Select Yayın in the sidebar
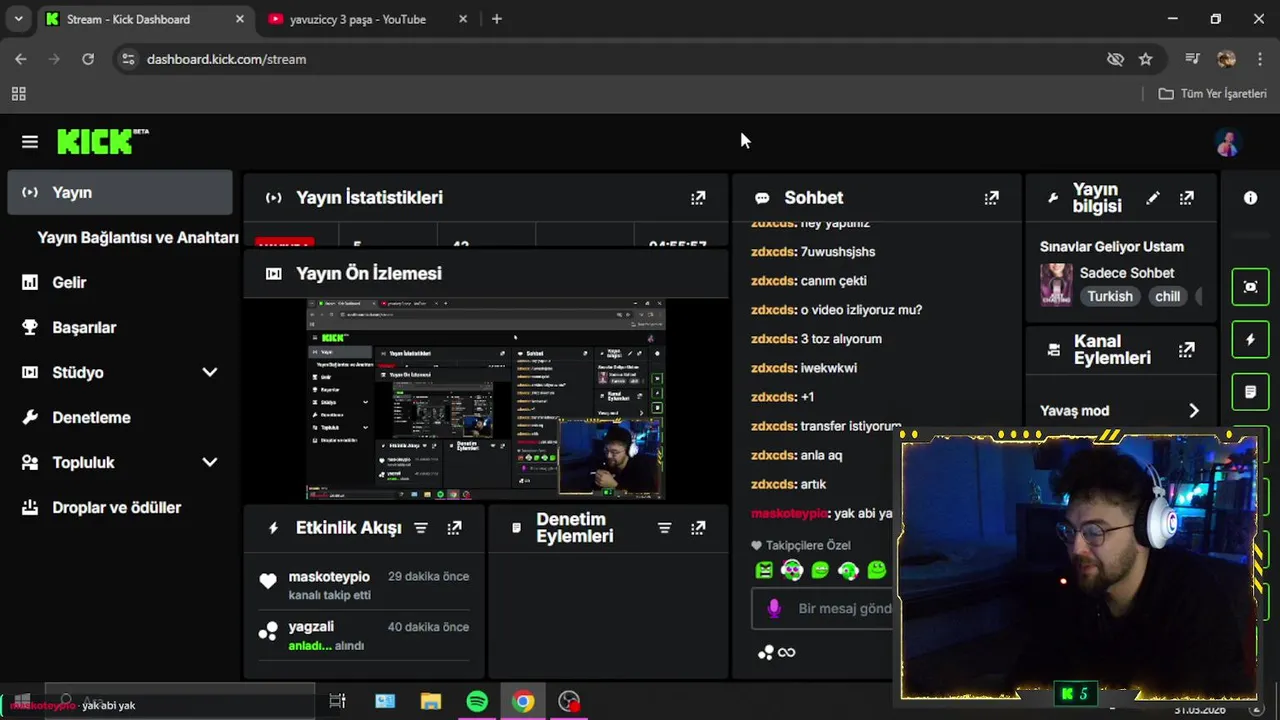The image size is (1280, 720). point(120,192)
